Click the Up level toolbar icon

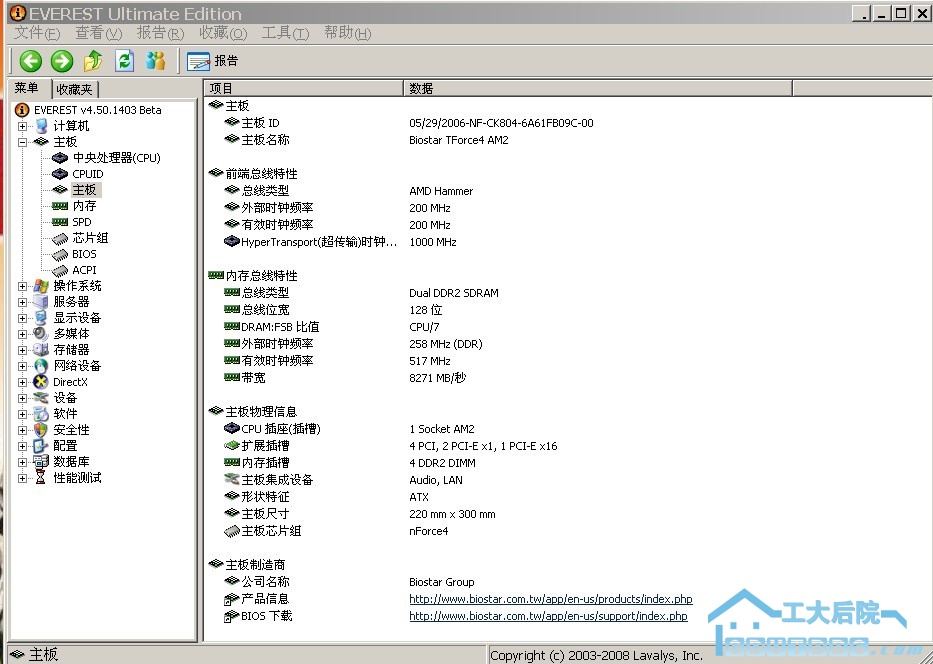tap(93, 61)
